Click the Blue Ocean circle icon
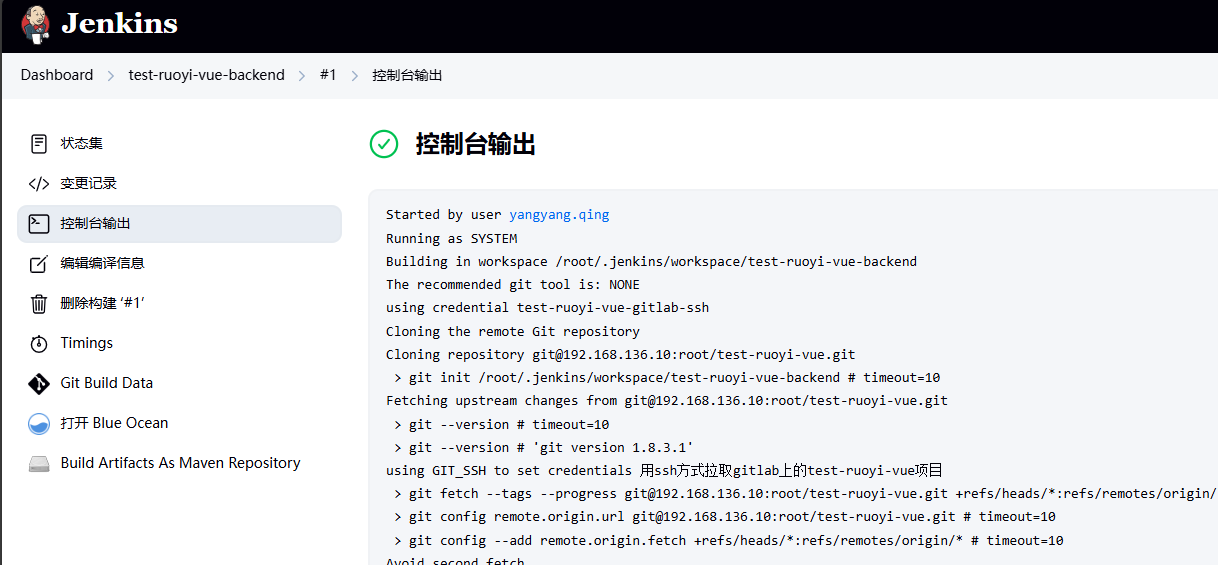 39,423
